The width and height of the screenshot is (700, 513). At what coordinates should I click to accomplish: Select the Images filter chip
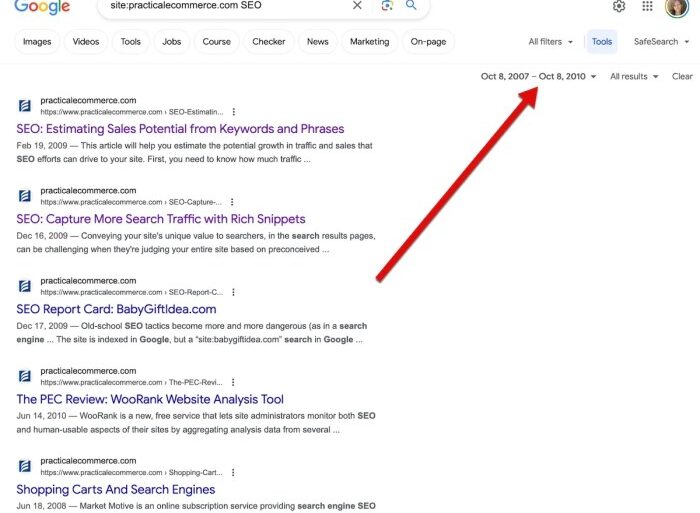pyautogui.click(x=37, y=42)
